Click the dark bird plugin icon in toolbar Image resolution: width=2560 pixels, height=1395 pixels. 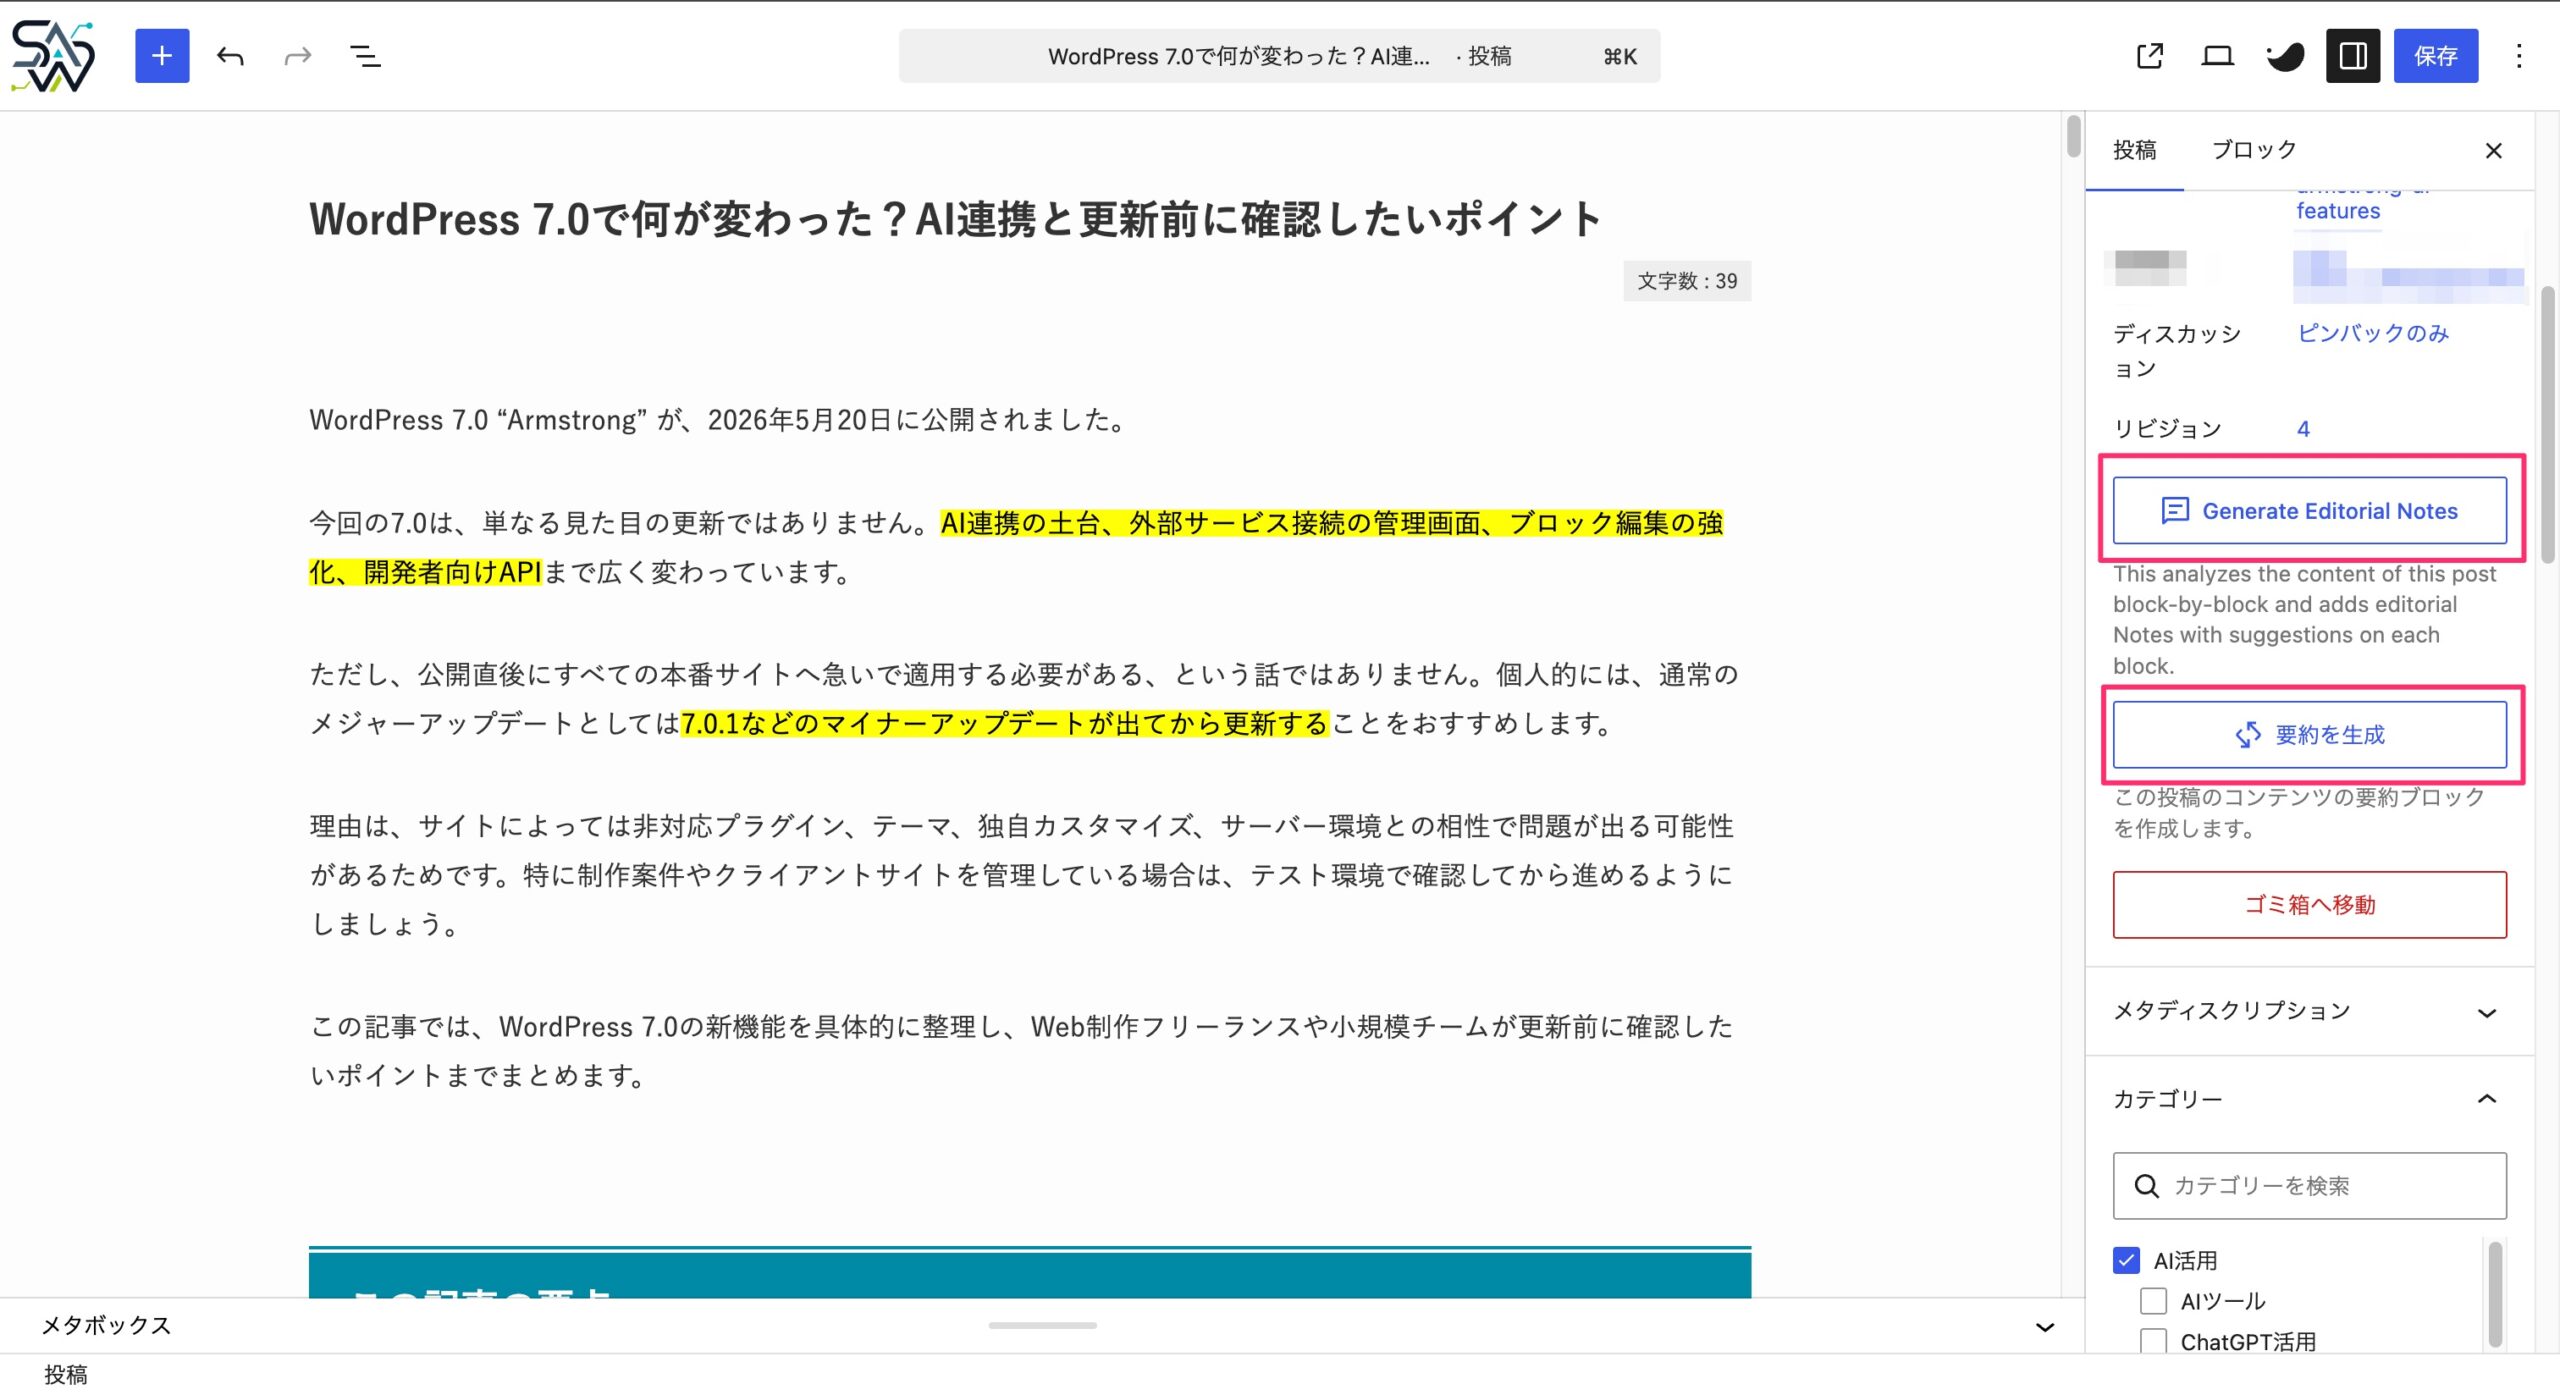(2285, 56)
